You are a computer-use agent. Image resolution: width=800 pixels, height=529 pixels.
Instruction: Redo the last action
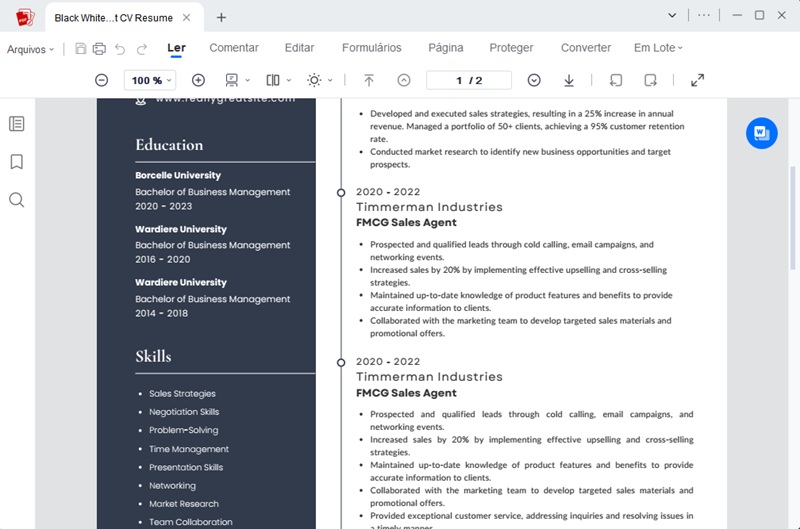click(x=142, y=49)
